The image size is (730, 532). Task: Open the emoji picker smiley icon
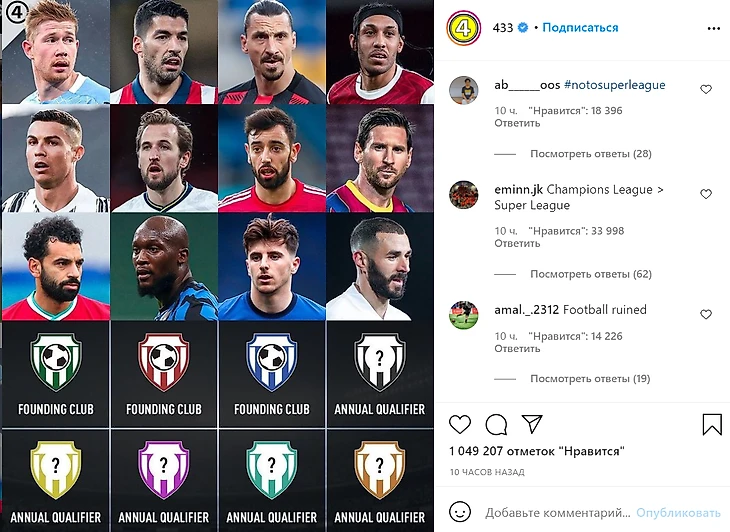point(460,512)
